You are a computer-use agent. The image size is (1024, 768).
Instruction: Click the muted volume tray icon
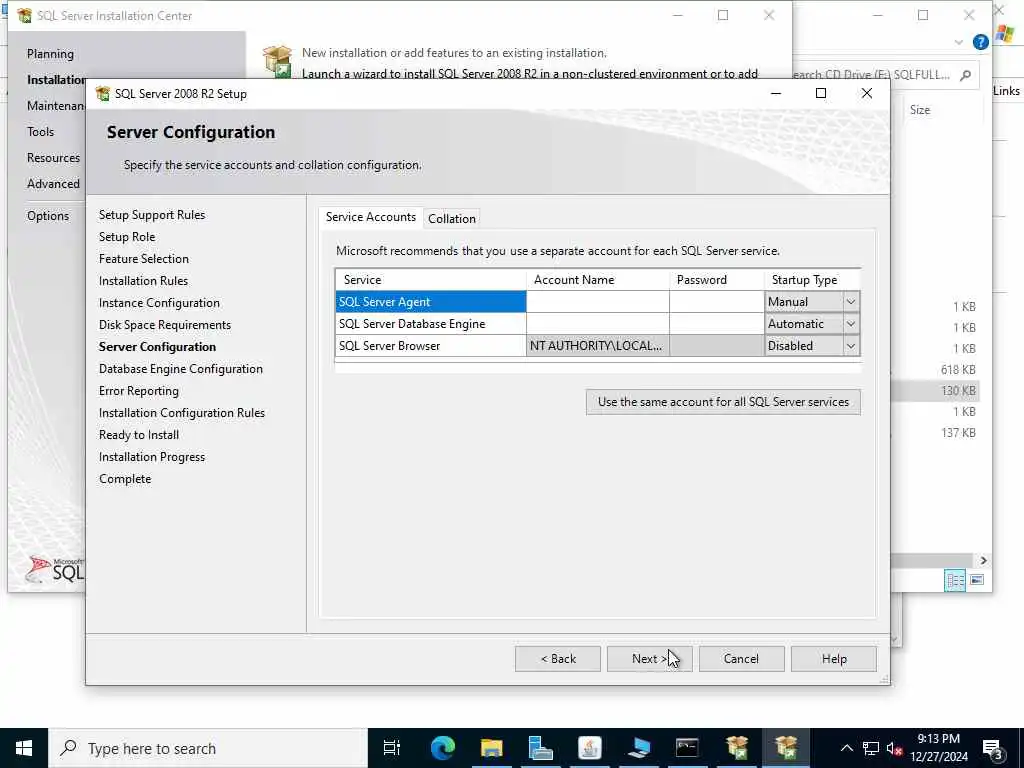(x=894, y=748)
